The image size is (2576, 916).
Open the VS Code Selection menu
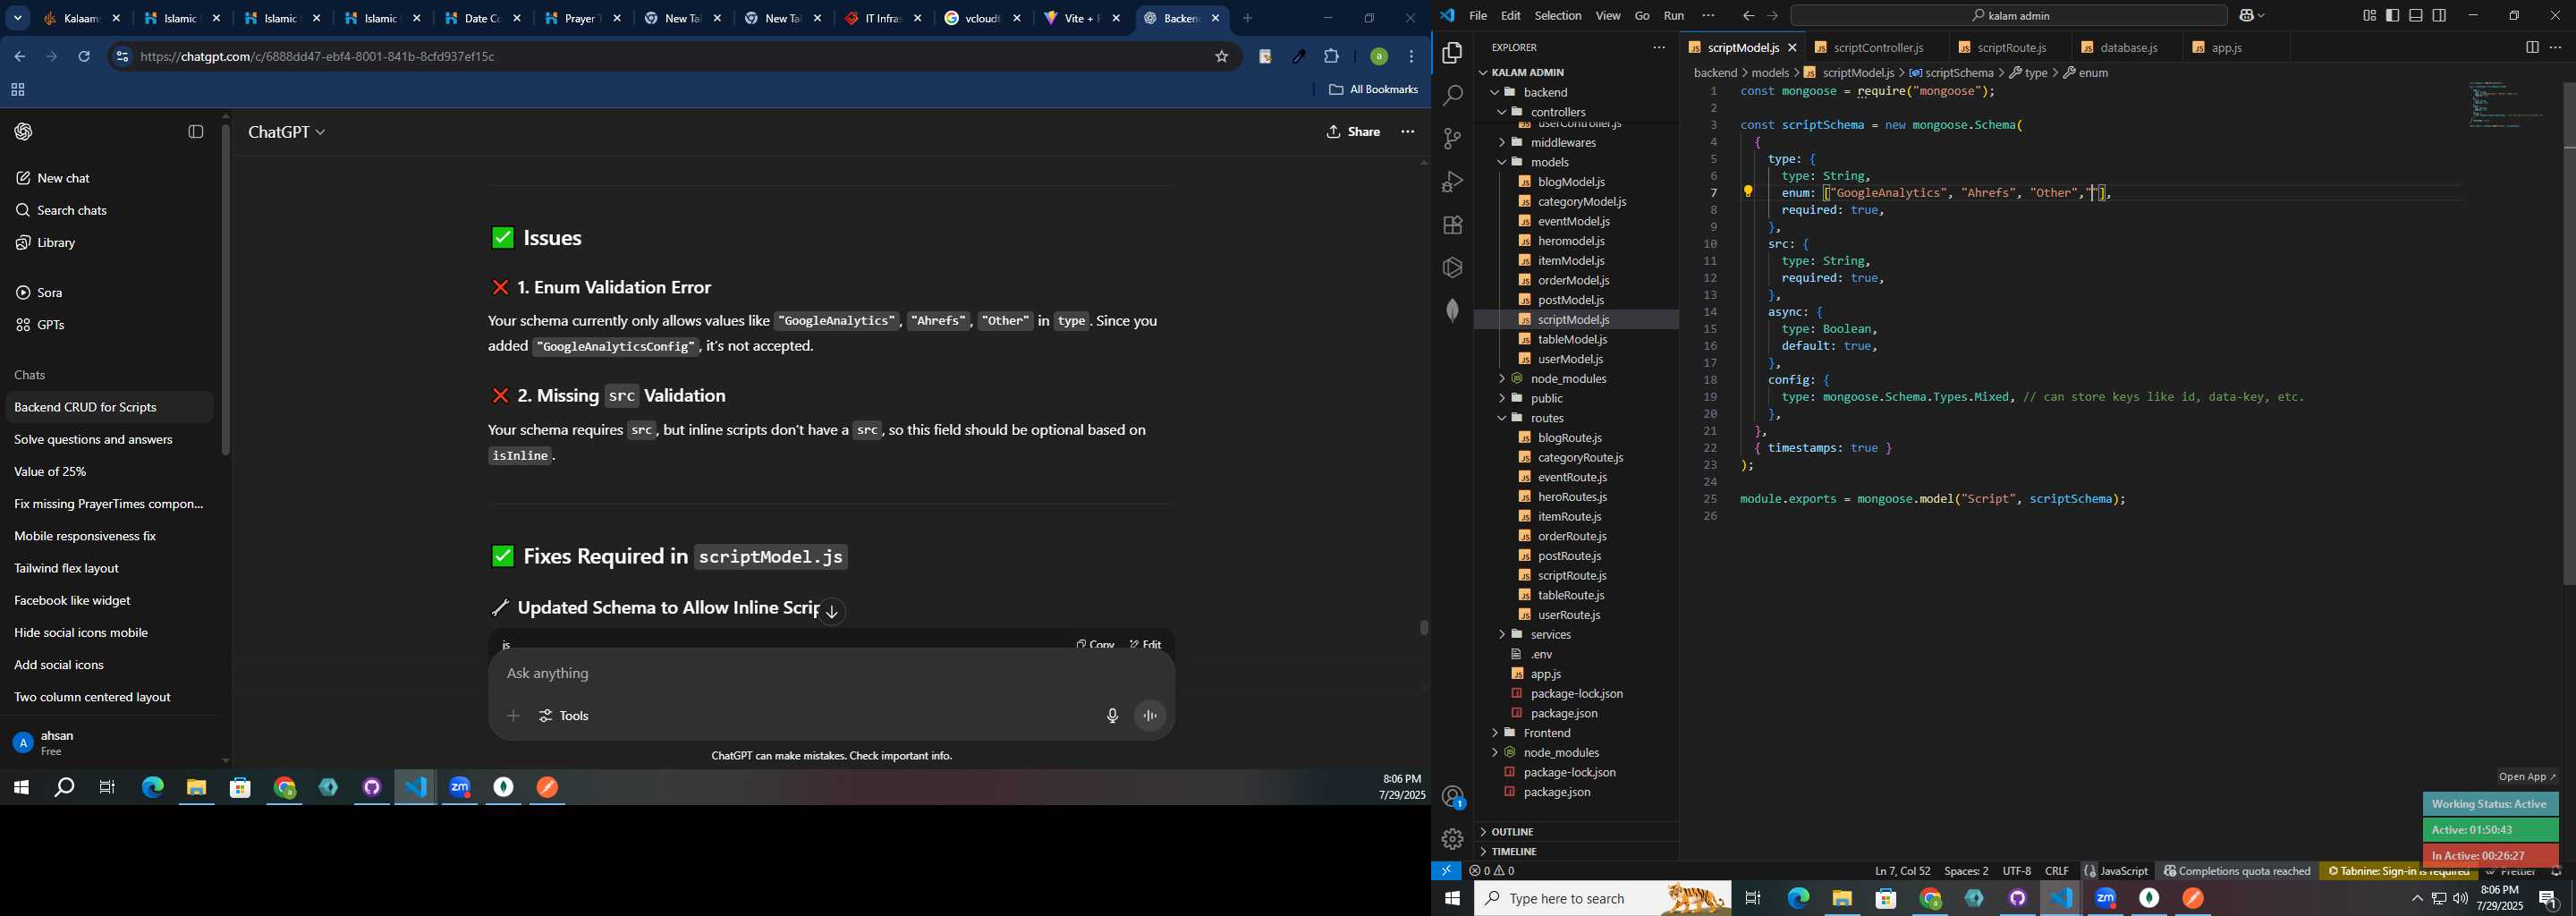[1558, 16]
